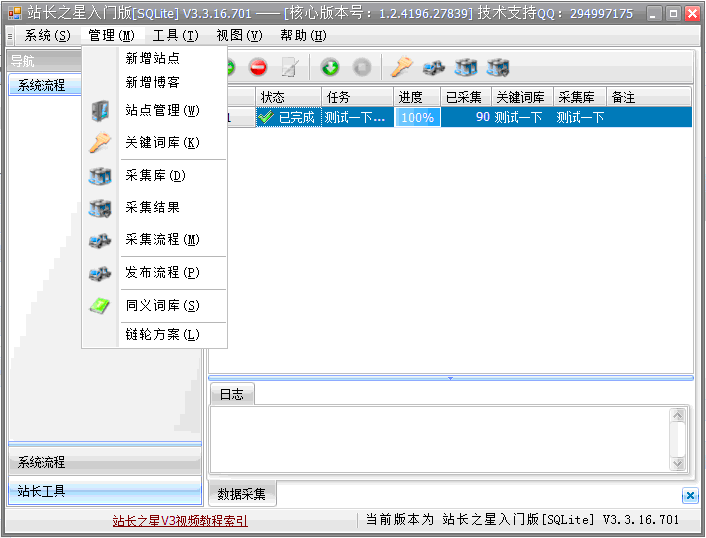Click the key icon beside 关键词库
The width and height of the screenshot is (706, 538).
coord(100,143)
